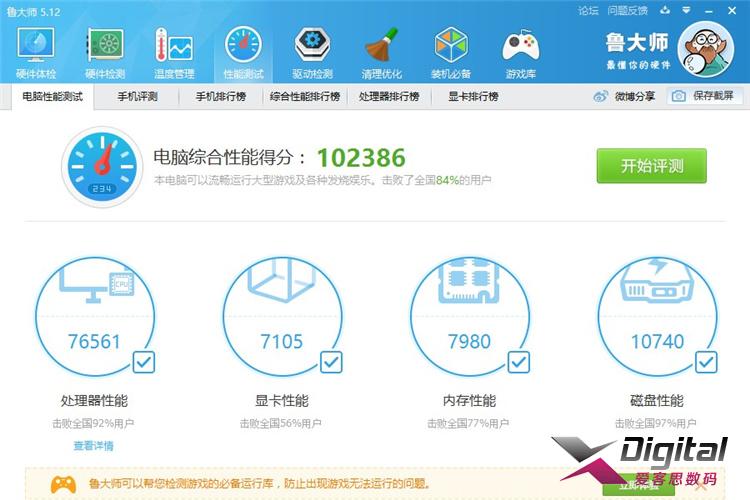Click the 击败全国97%用户 text
The image size is (750, 500).
coord(656,423)
